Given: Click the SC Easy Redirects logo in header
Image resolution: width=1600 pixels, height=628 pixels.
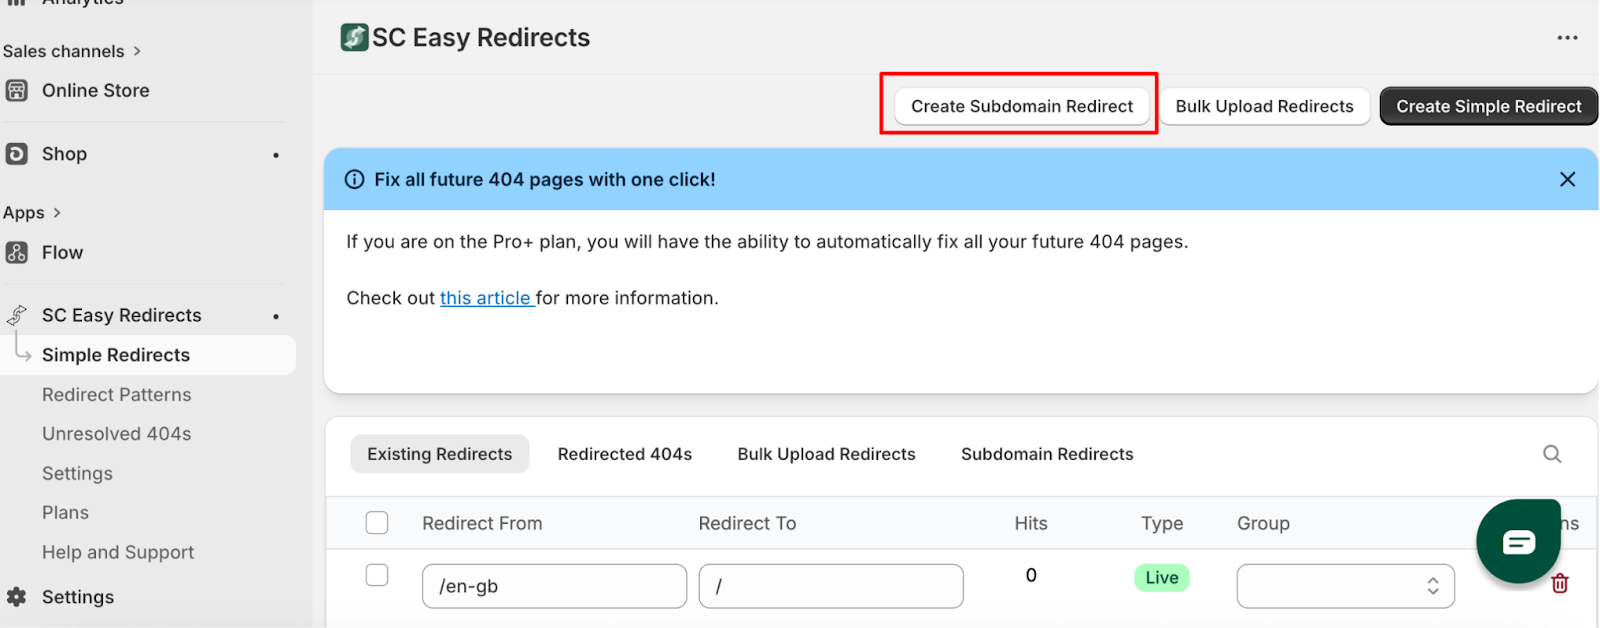Looking at the screenshot, I should pos(354,38).
